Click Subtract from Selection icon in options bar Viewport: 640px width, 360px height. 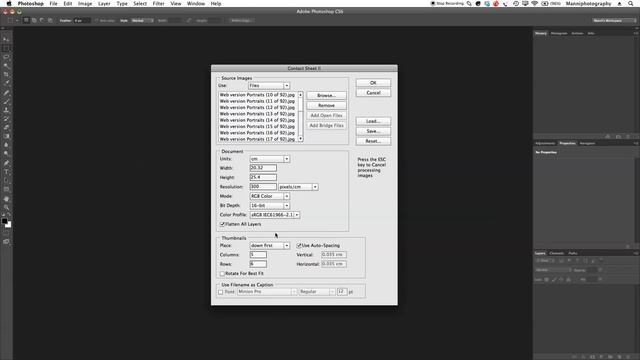pyautogui.click(x=42, y=20)
